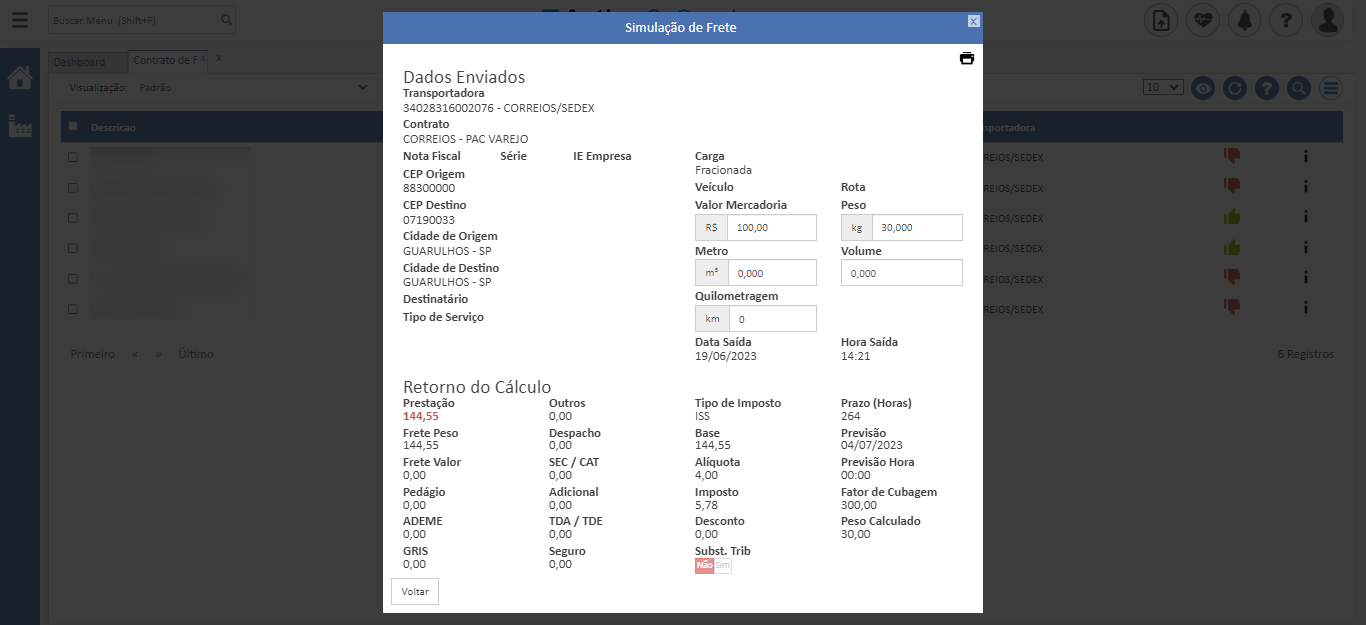
Task: Expand the top-left hamburger main menu
Action: pos(20,20)
